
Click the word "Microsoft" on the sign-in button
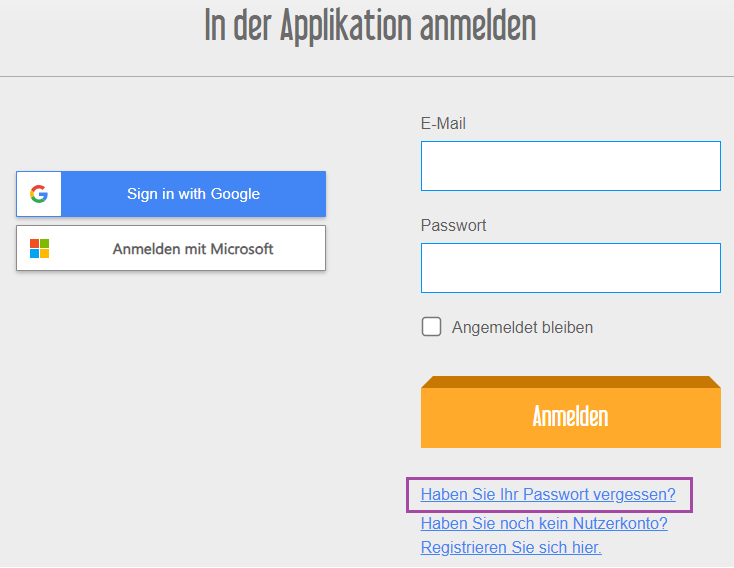(242, 249)
